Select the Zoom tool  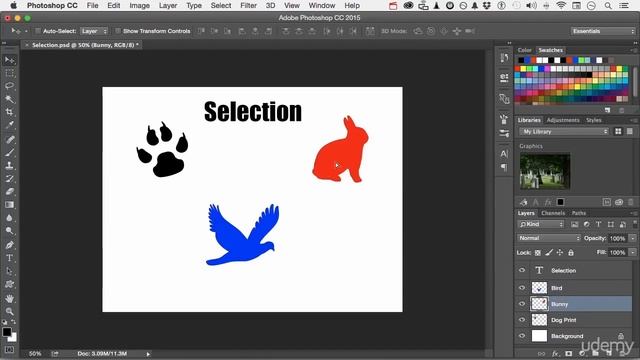(9, 311)
